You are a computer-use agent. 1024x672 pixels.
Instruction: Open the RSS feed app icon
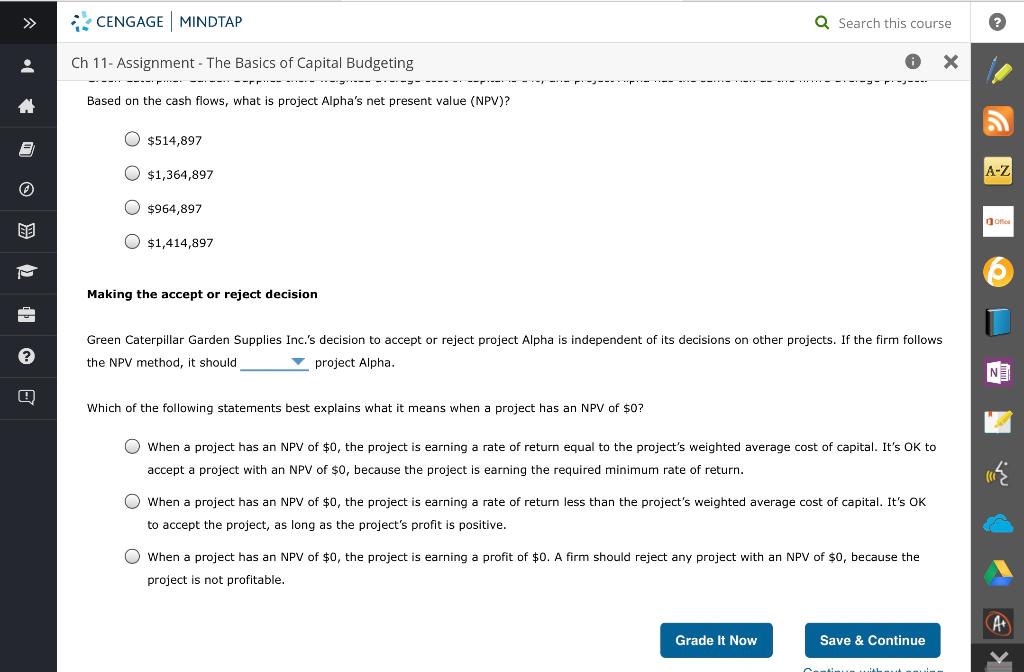(x=997, y=120)
